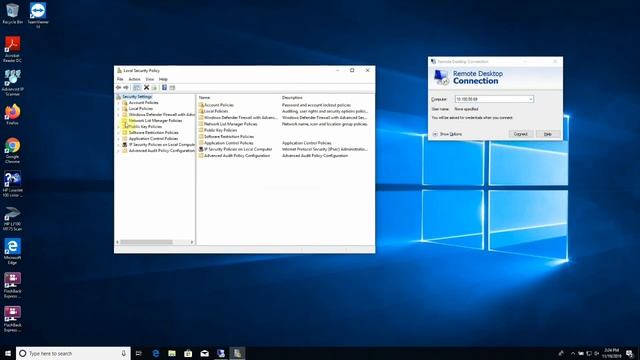640x360 pixels.
Task: Click the tree pane horizontal scrollbar thumb
Action: click(x=146, y=242)
